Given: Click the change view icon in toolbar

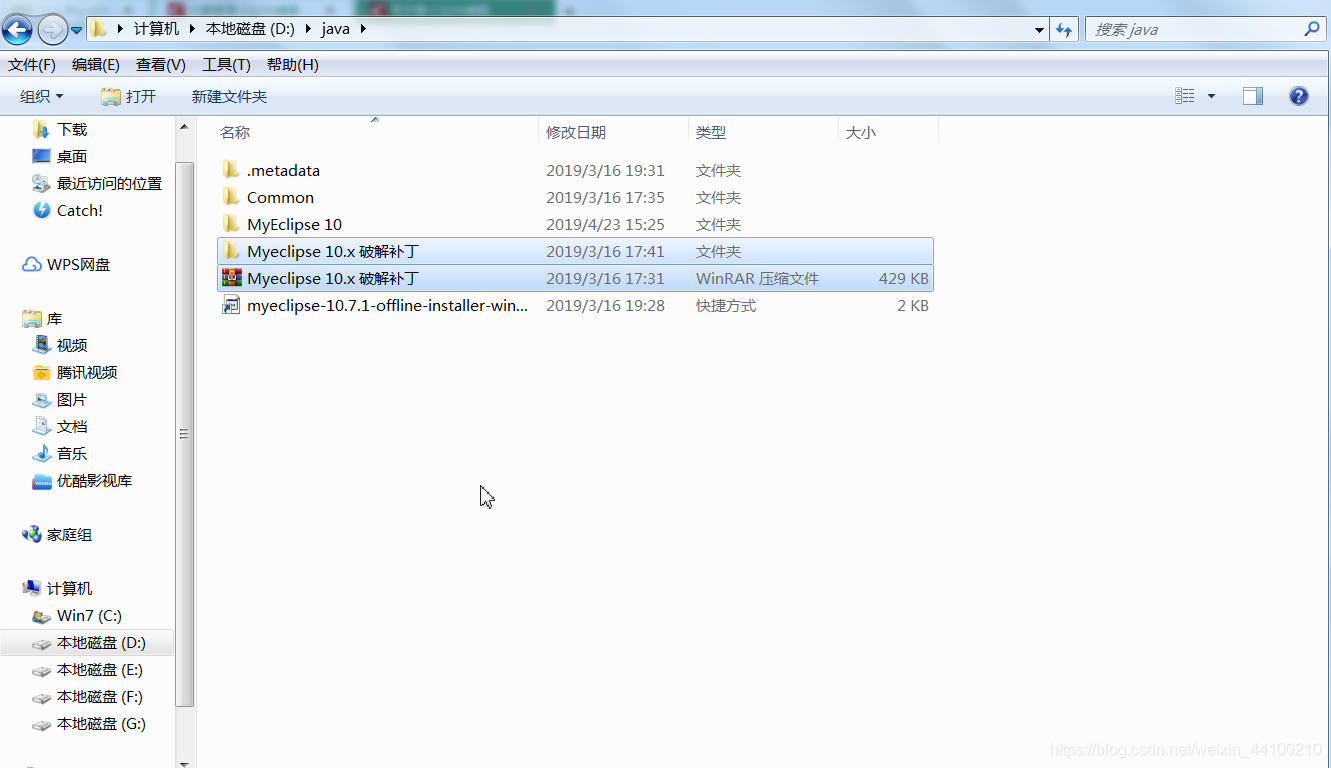Looking at the screenshot, I should click(x=1185, y=96).
